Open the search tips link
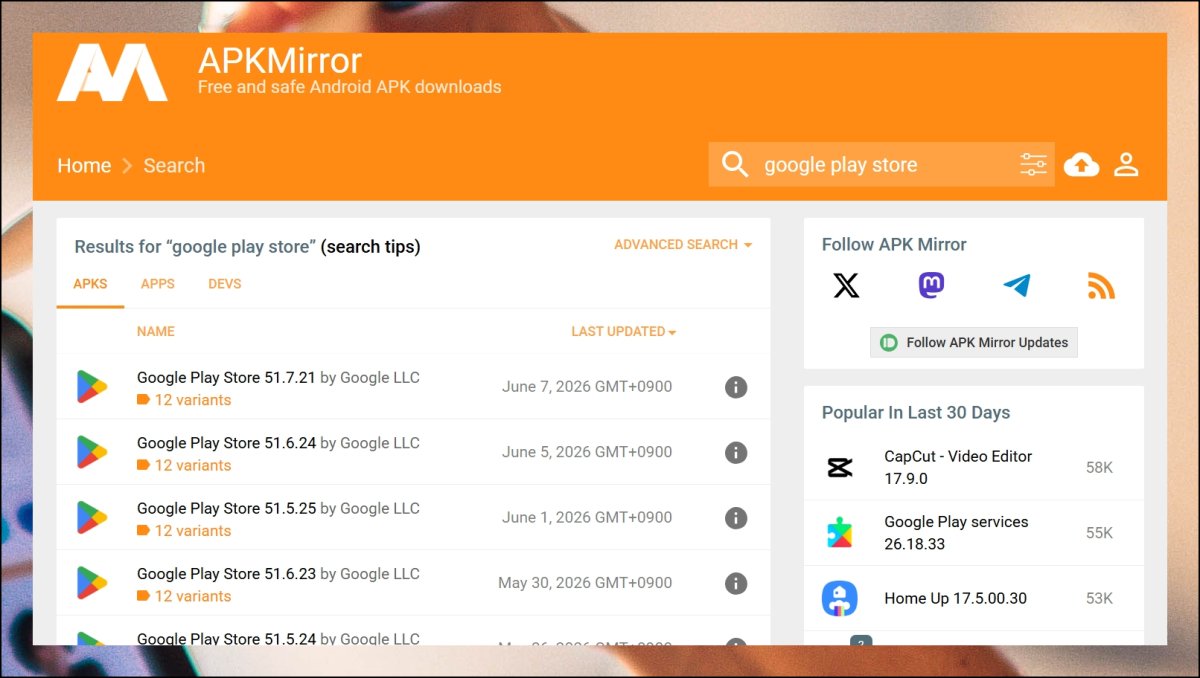 click(370, 247)
